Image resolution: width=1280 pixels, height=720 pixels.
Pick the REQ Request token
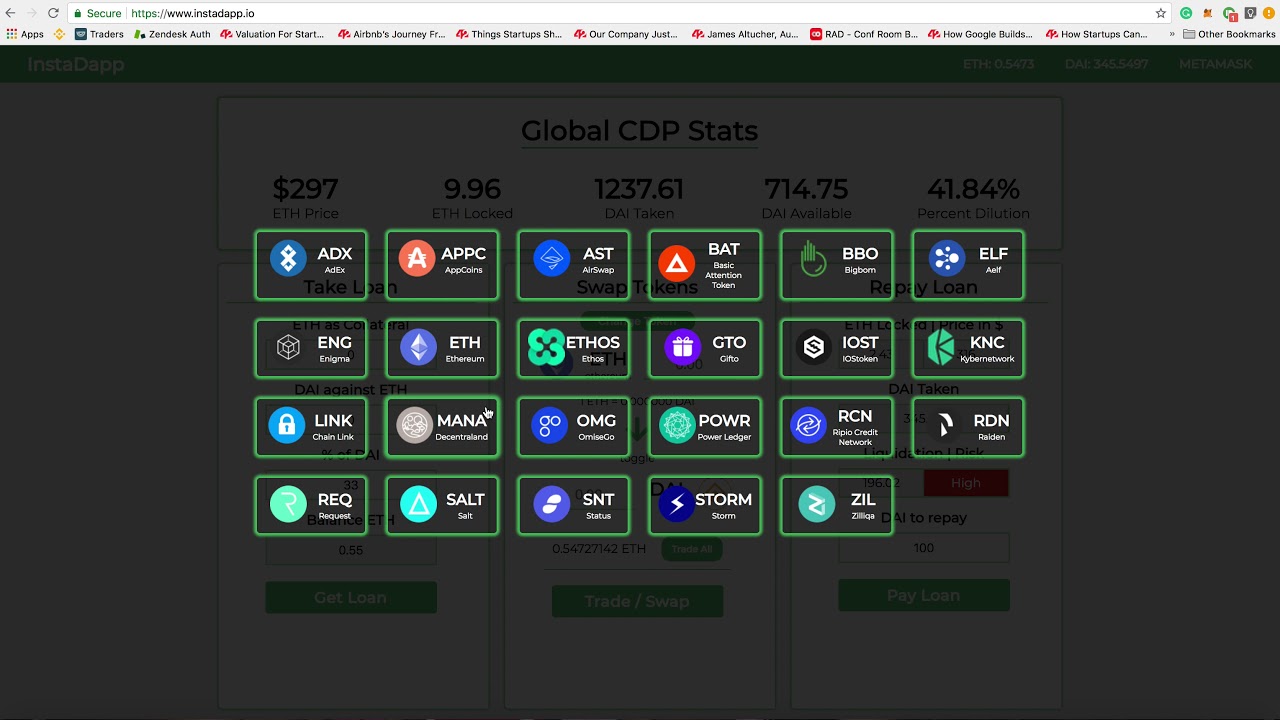311,505
